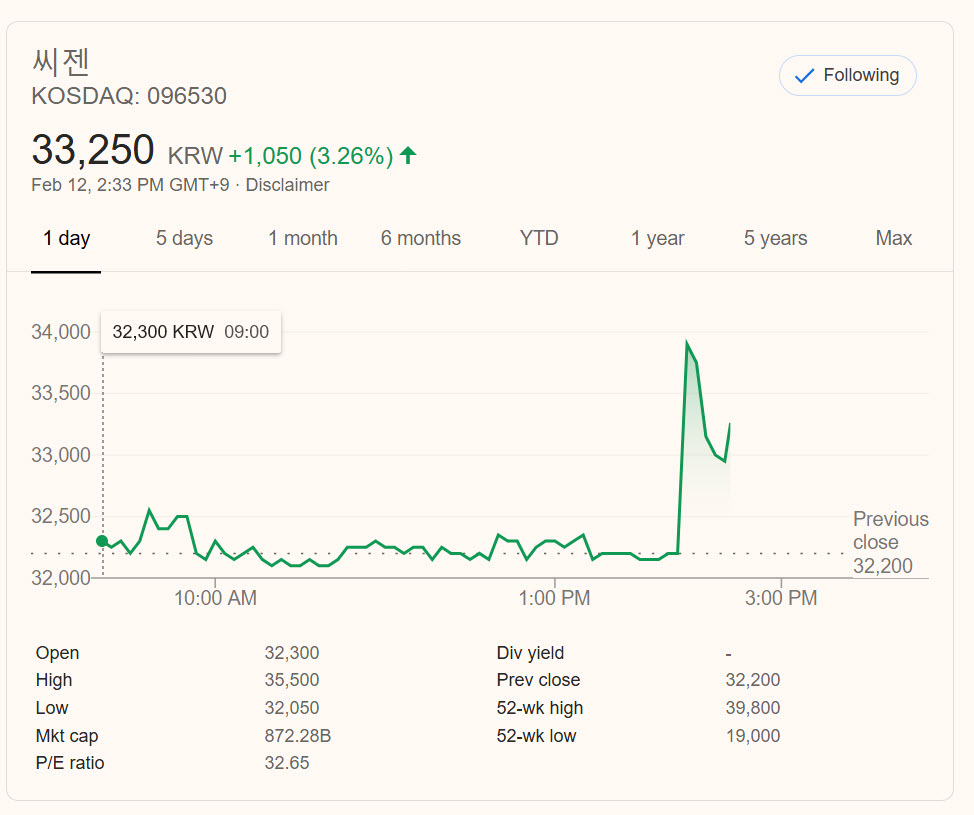Select the YTD range tab
This screenshot has width=974, height=815.
pyautogui.click(x=539, y=239)
